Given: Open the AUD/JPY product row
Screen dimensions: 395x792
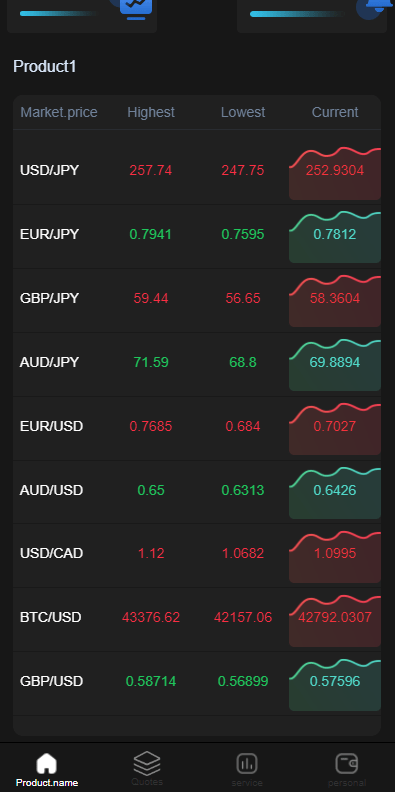Looking at the screenshot, I should click(197, 364).
